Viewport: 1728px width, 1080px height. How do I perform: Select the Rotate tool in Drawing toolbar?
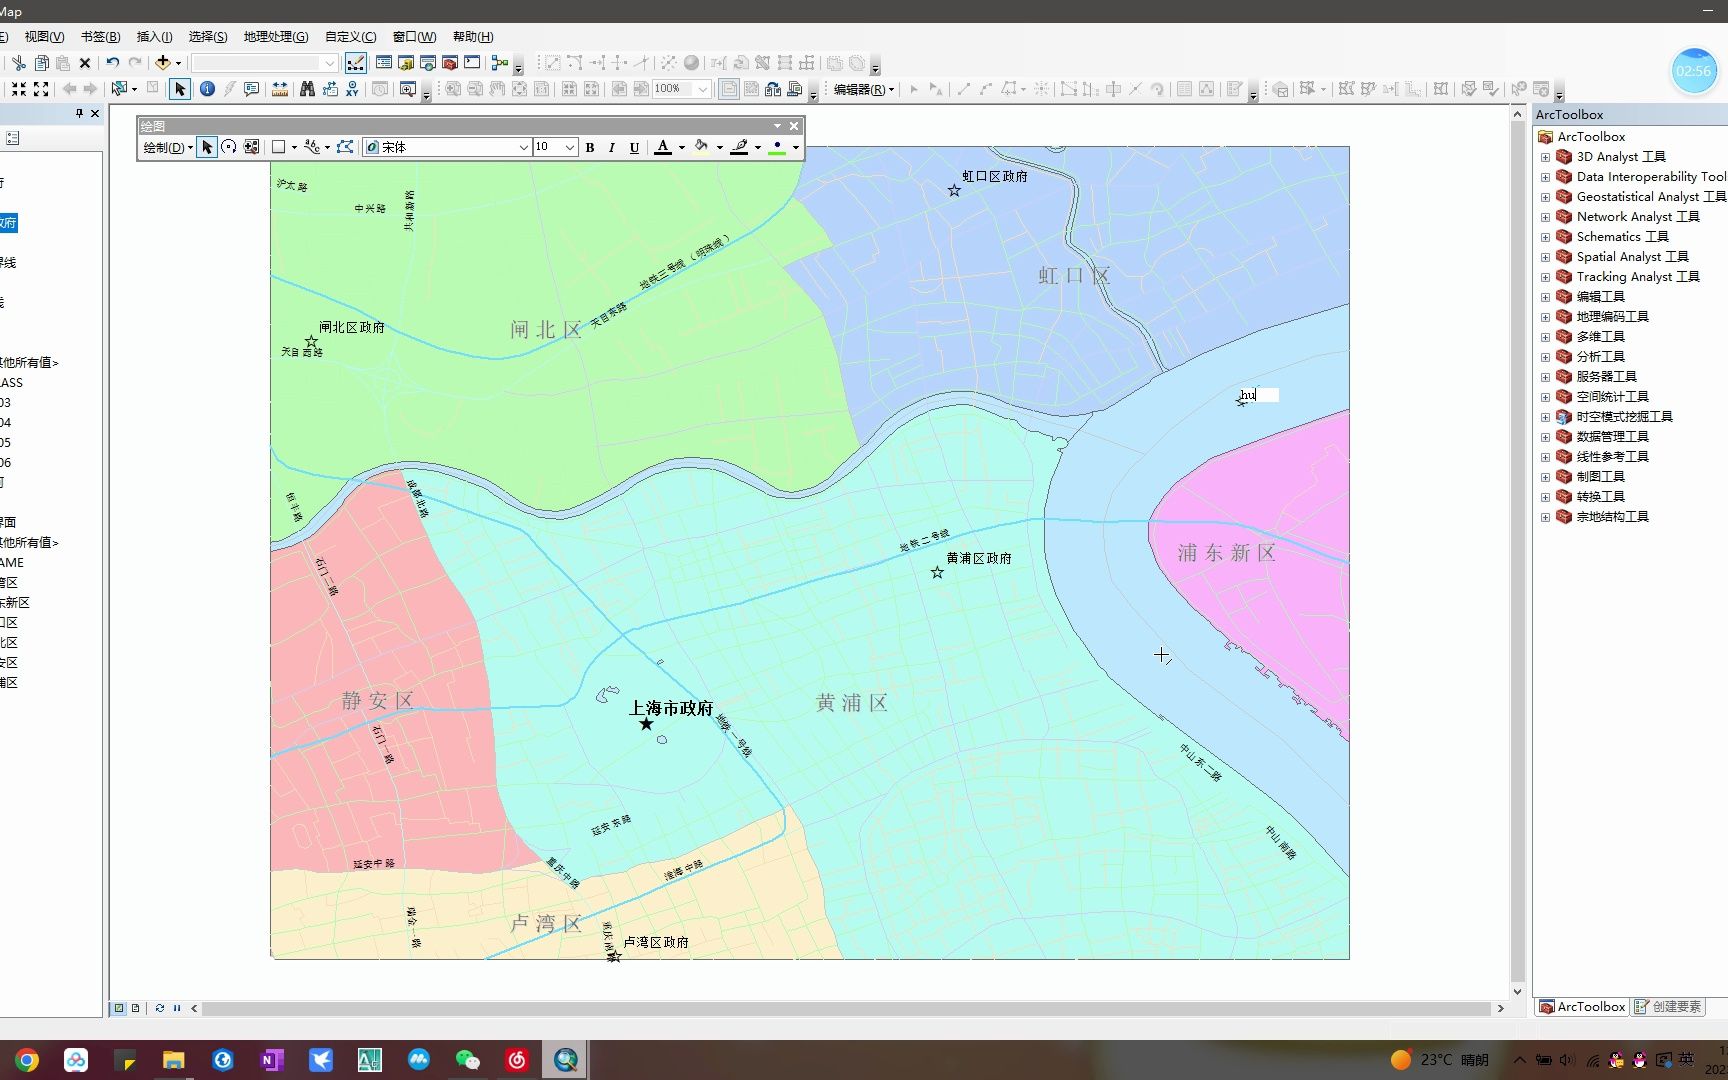(x=229, y=147)
